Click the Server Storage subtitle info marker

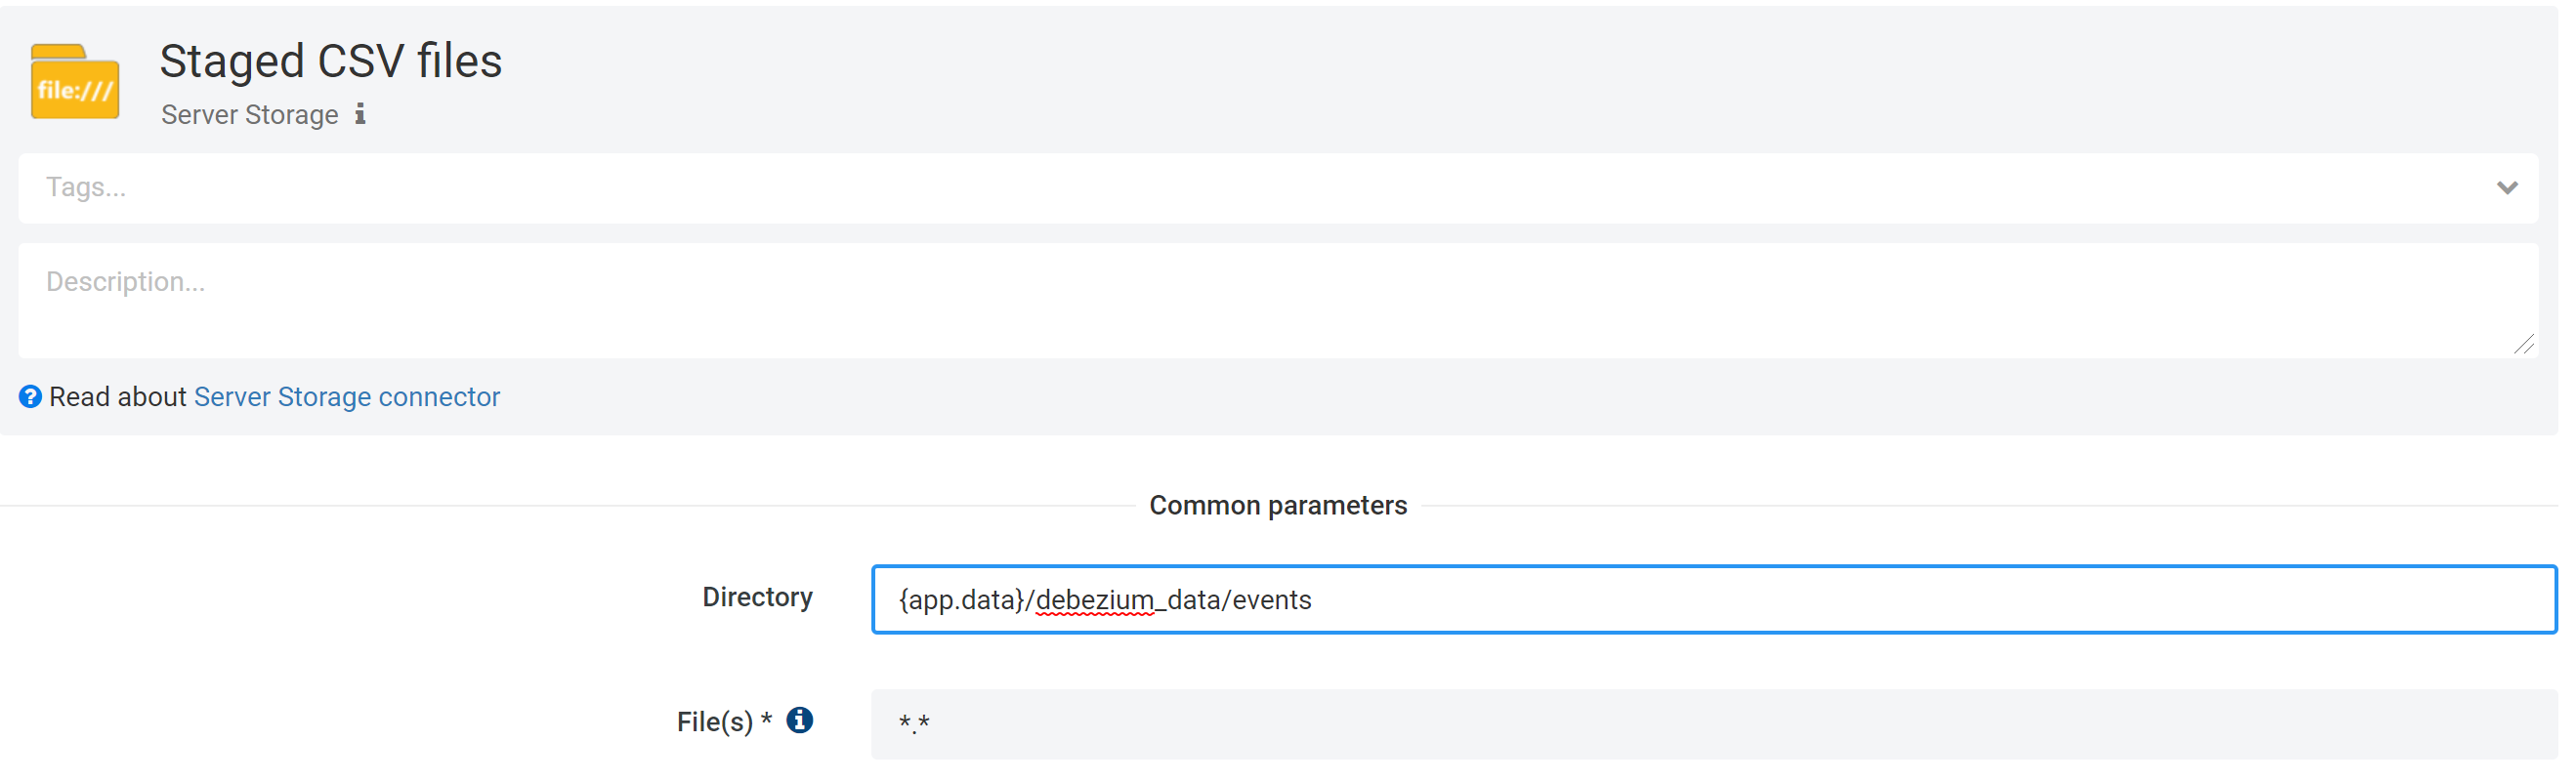click(360, 114)
